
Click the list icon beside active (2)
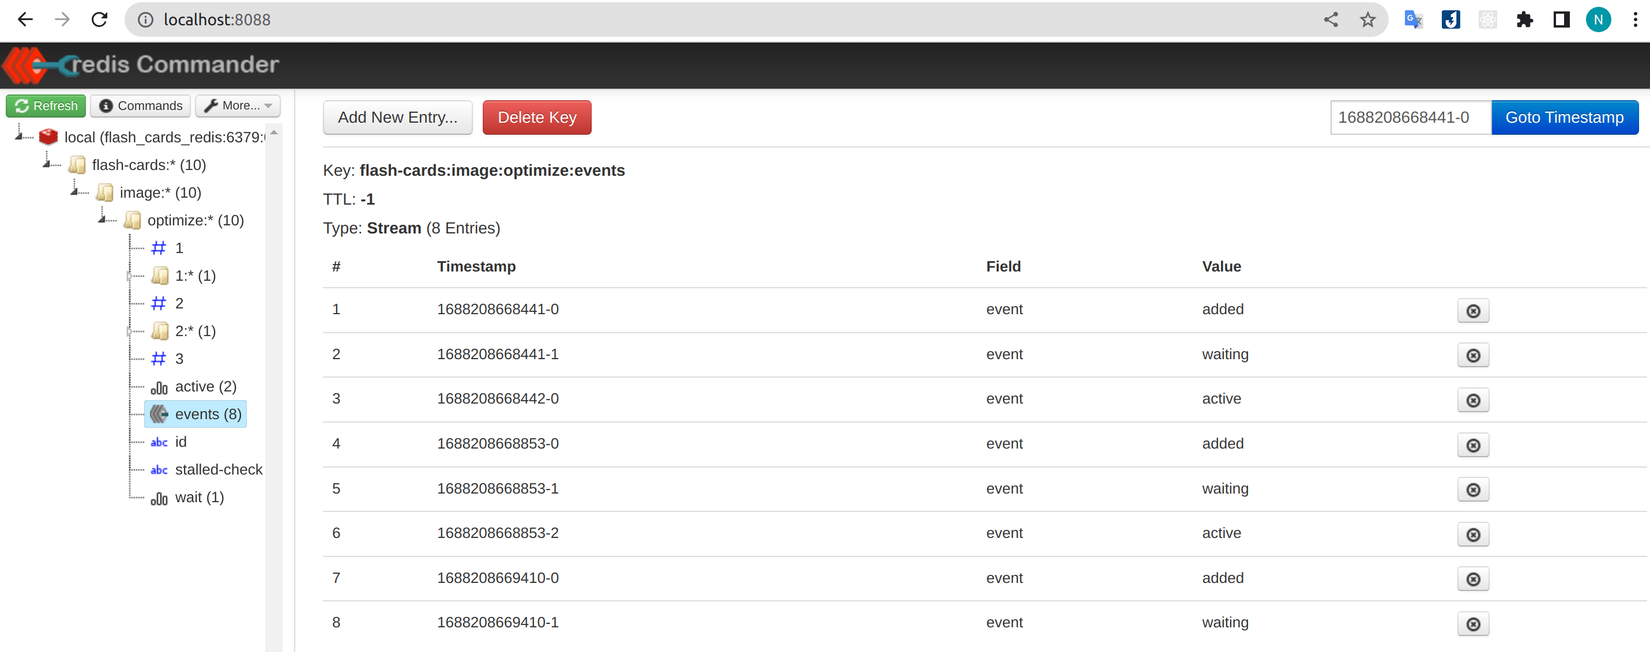click(x=159, y=387)
